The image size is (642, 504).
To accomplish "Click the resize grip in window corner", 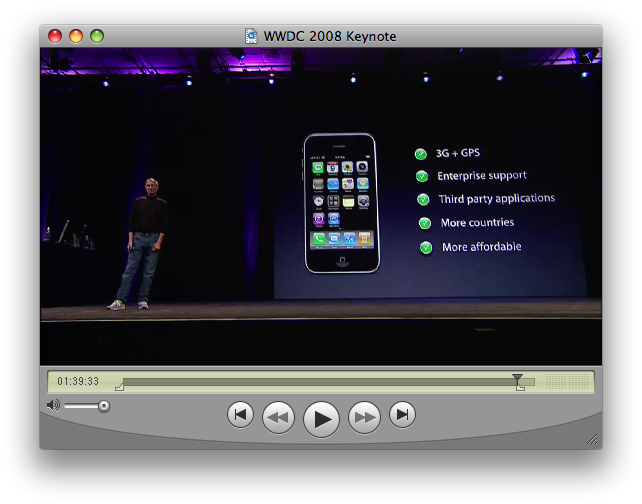I will [592, 439].
